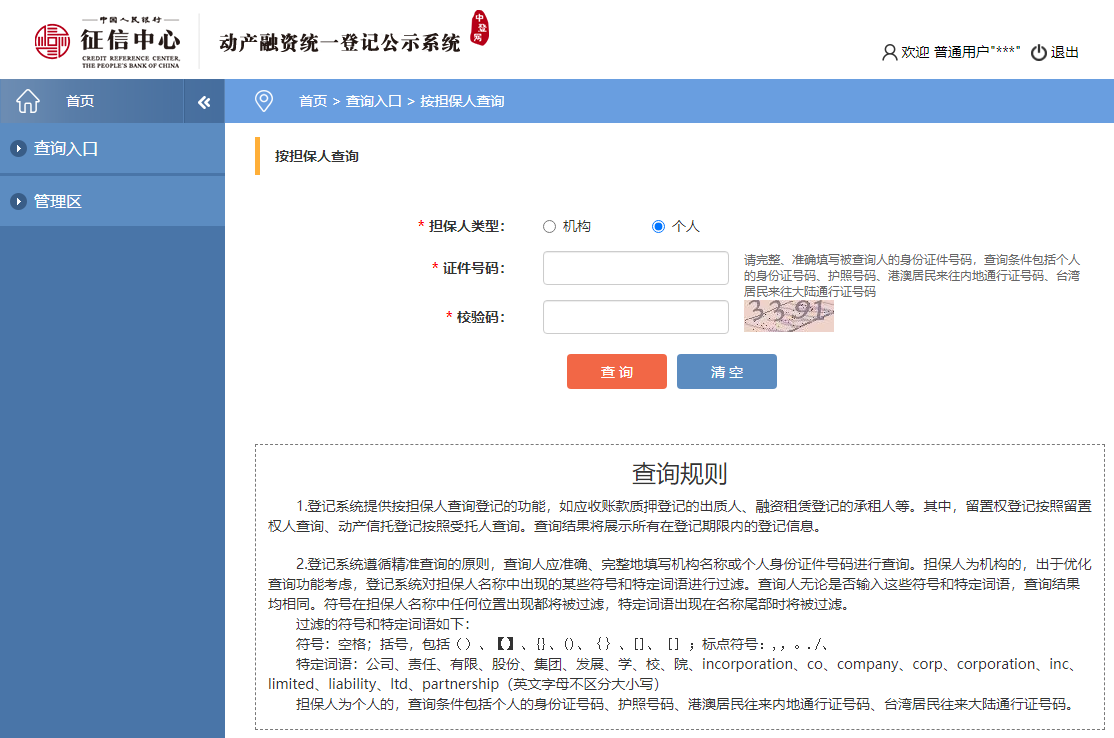Click the house icon in the sidebar
This screenshot has height=738, width=1114.
coord(28,101)
